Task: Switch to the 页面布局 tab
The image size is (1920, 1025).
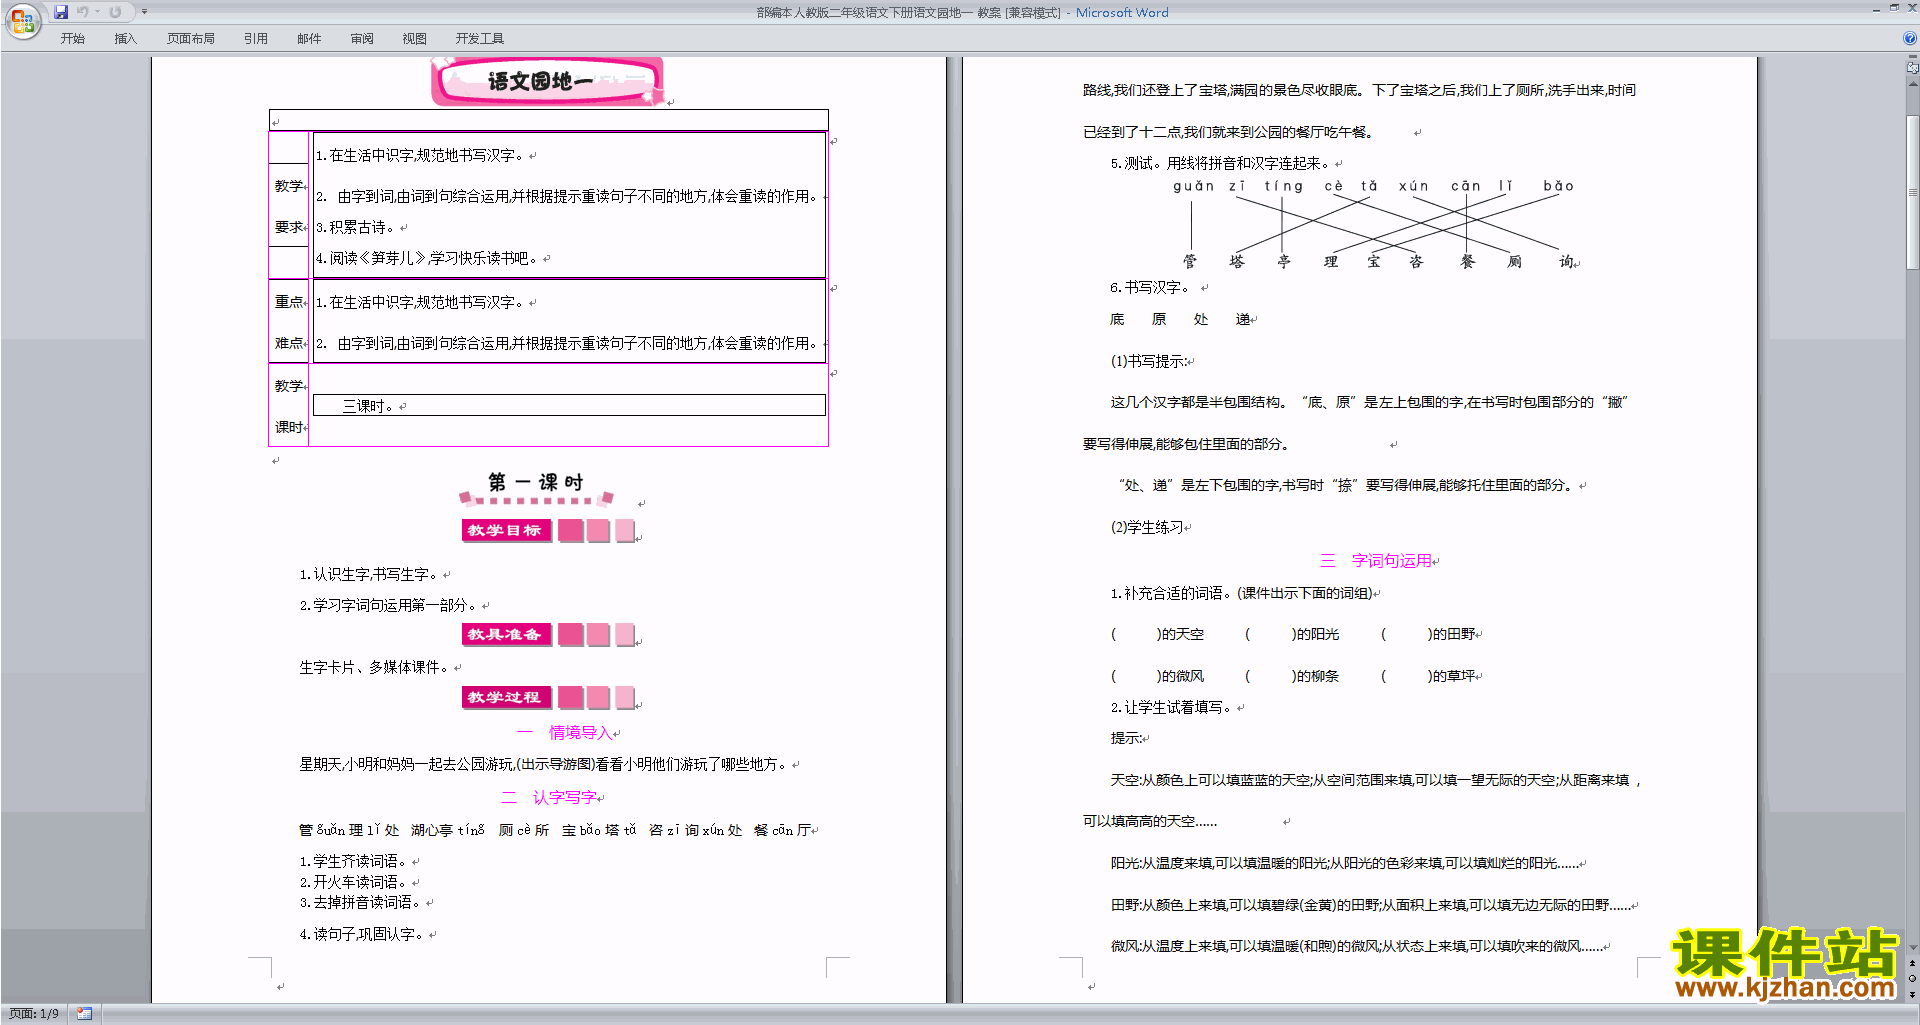Action: coord(191,39)
